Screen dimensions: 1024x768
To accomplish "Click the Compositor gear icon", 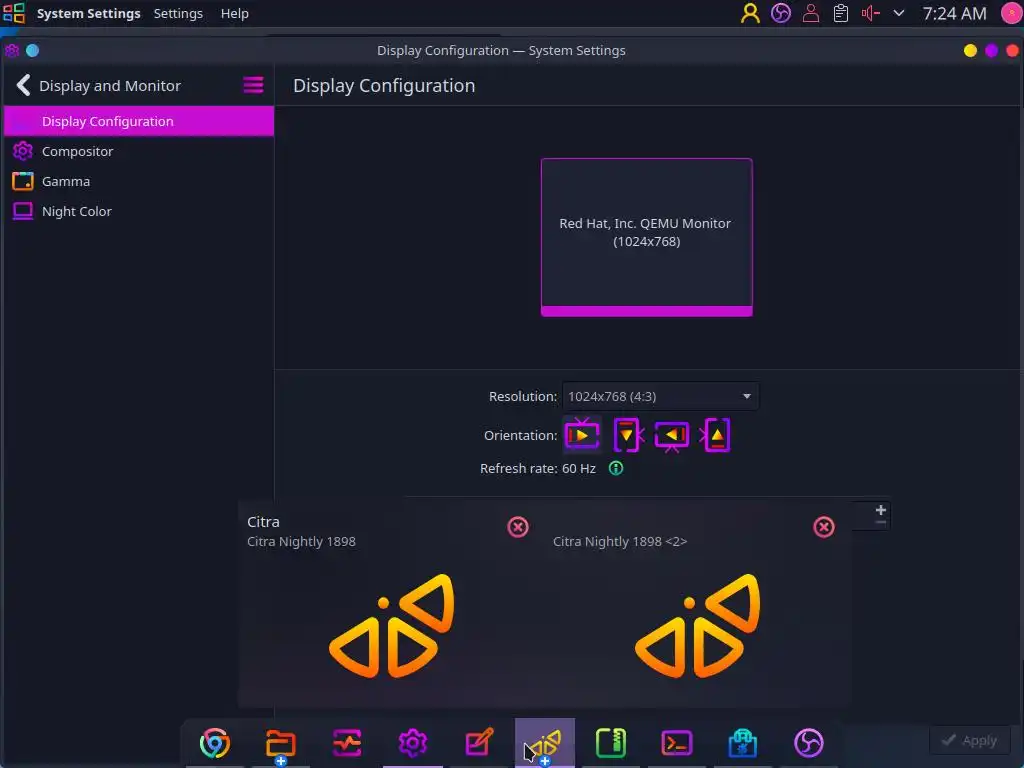I will 23,151.
